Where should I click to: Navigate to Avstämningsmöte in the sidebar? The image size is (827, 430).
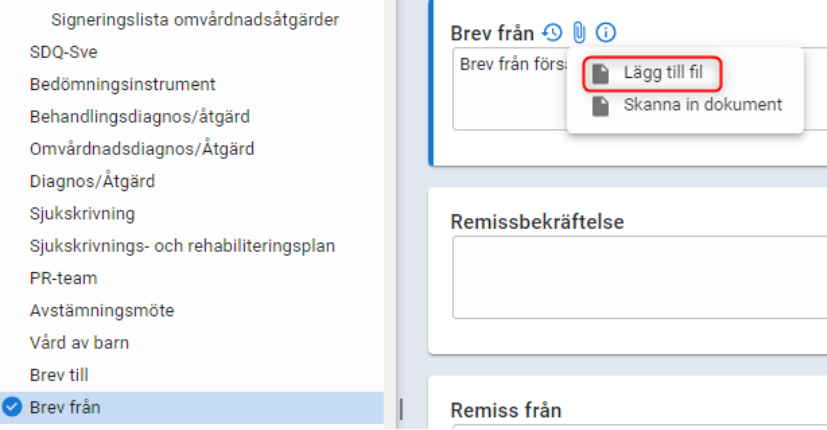(102, 310)
